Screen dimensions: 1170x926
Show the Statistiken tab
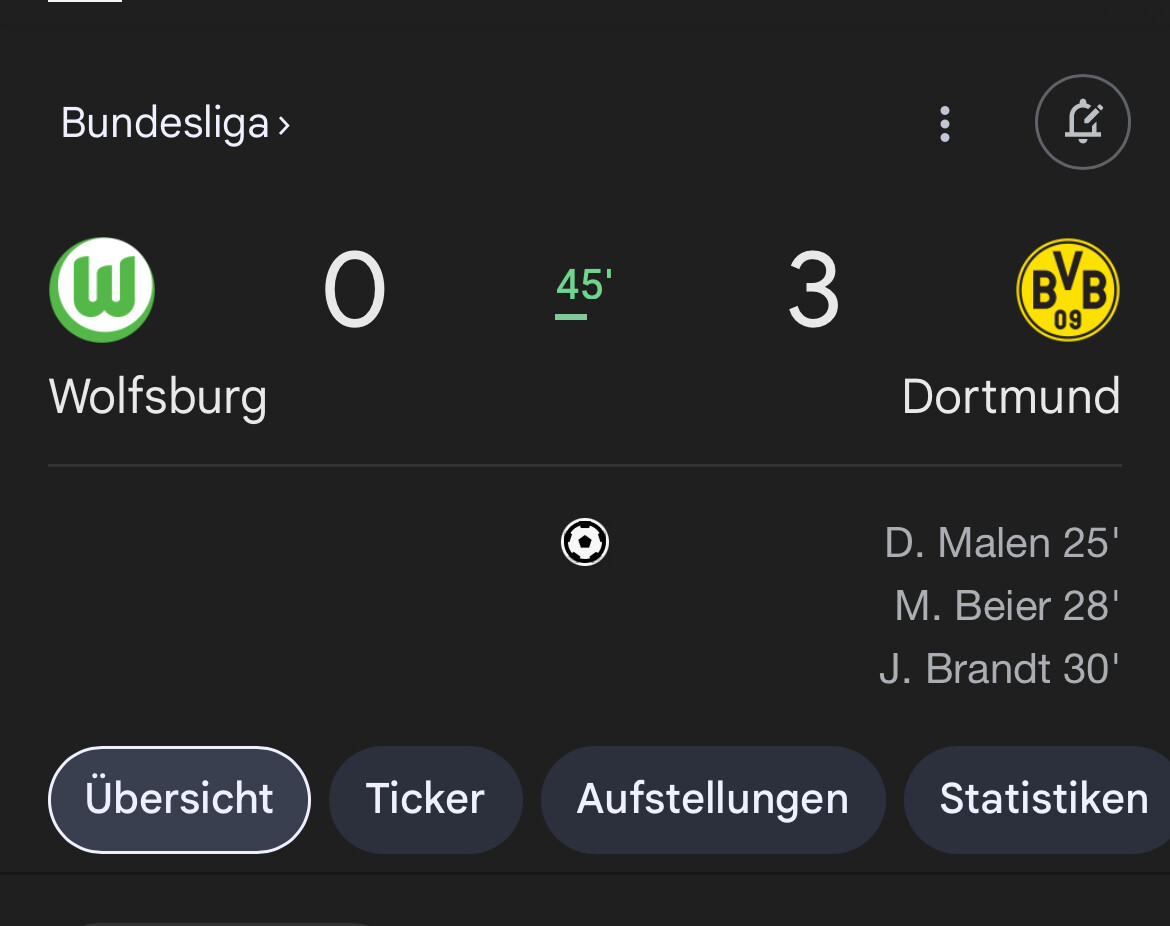click(x=1037, y=799)
